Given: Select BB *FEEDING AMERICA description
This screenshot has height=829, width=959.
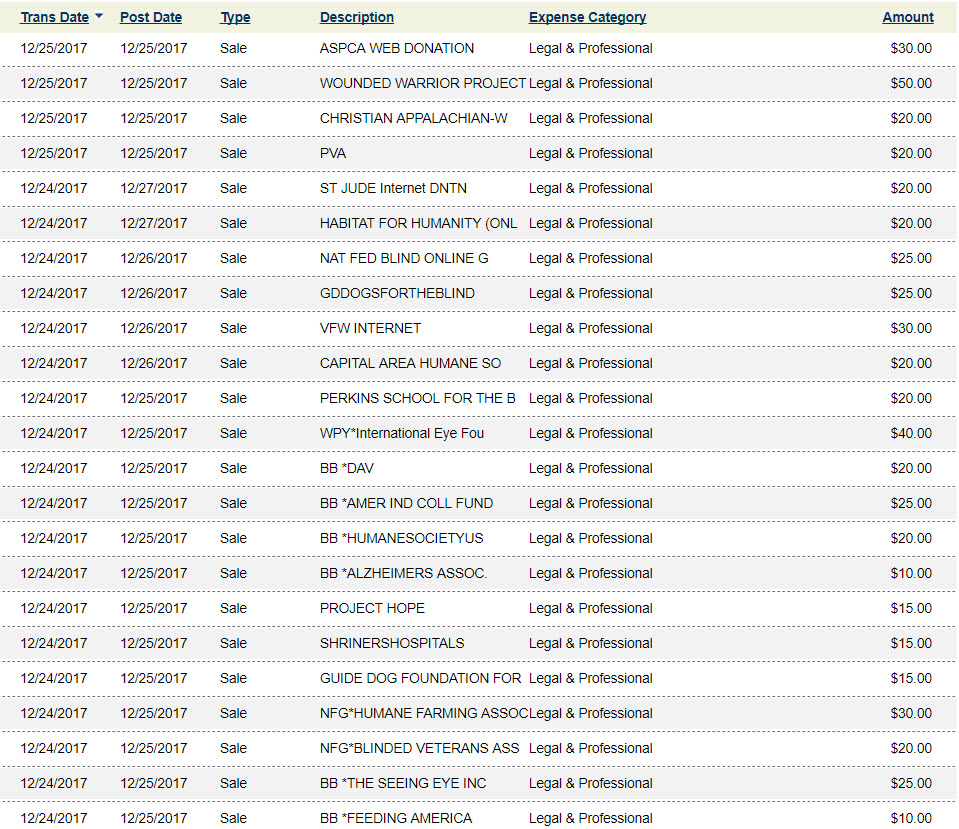Looking at the screenshot, I should tap(396, 818).
